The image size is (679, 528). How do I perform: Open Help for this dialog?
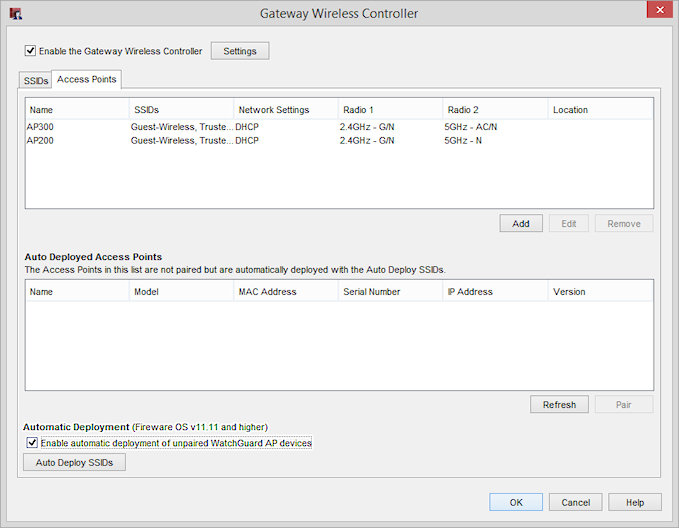(x=634, y=503)
